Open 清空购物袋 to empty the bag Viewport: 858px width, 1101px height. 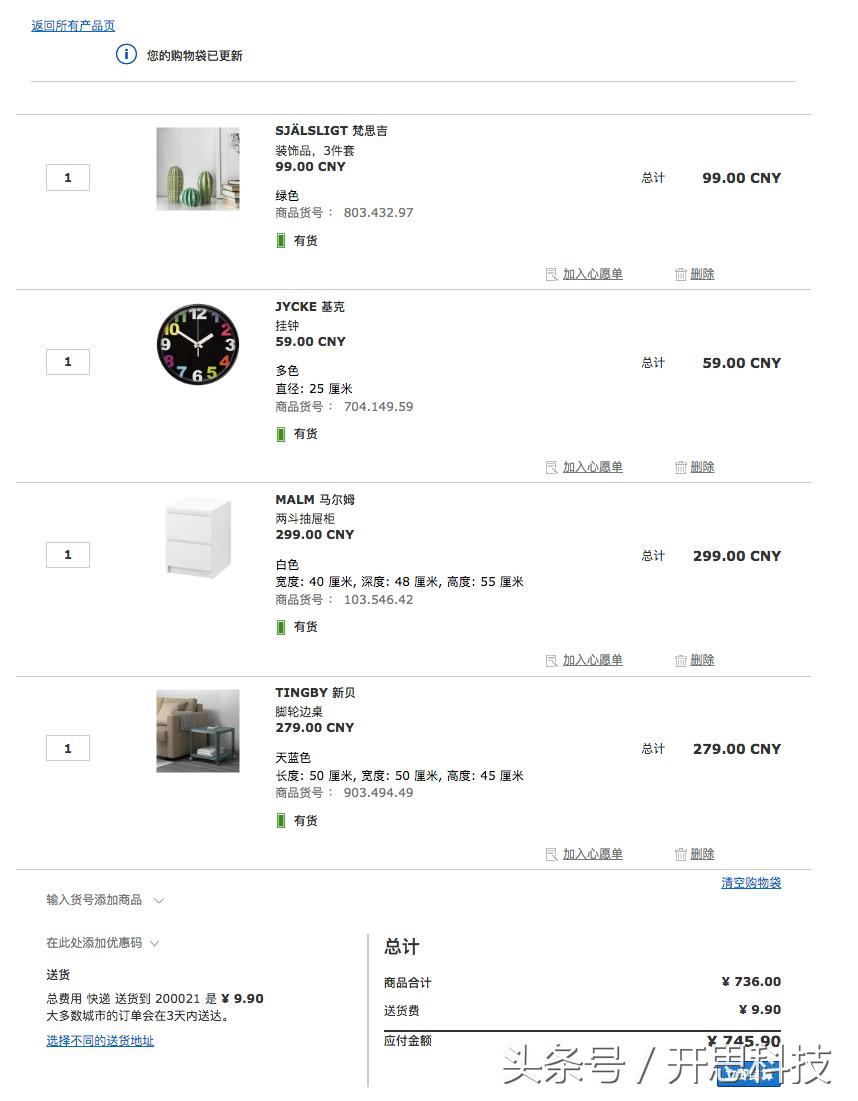click(751, 883)
